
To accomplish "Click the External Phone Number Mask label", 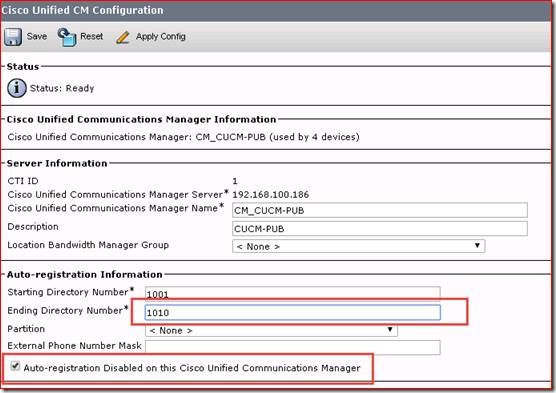I will click(x=74, y=346).
